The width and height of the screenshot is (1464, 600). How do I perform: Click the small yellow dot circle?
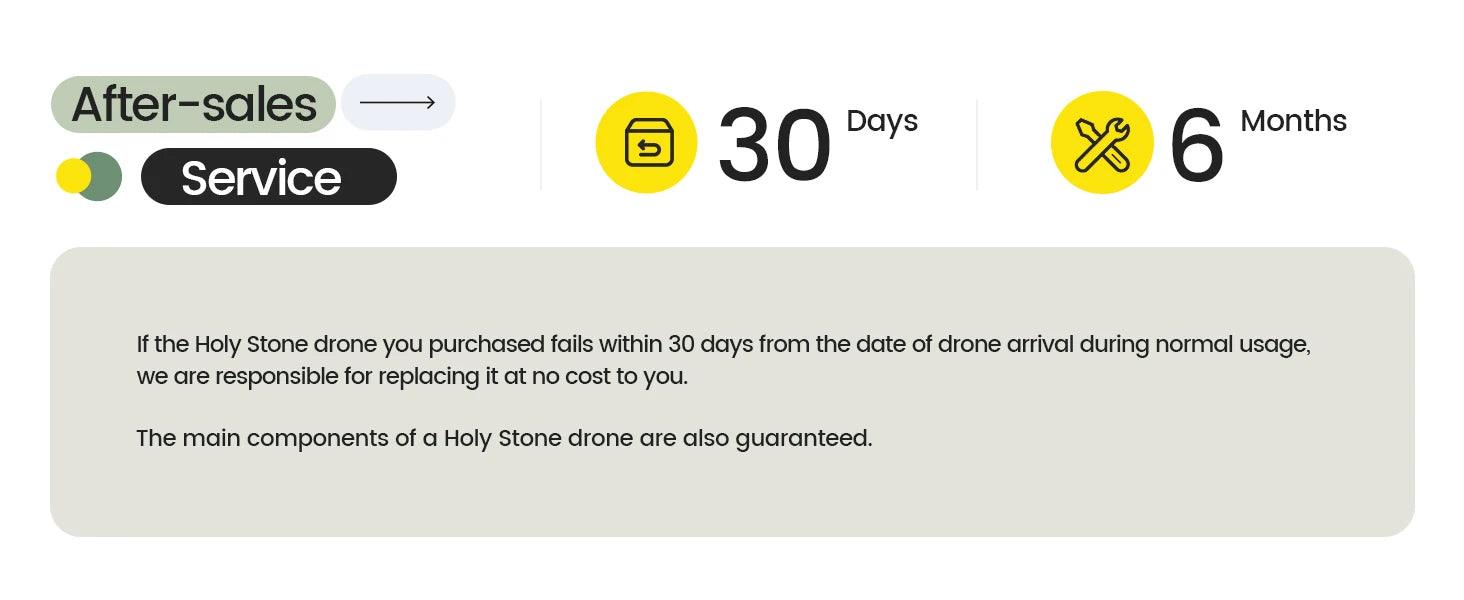73,176
